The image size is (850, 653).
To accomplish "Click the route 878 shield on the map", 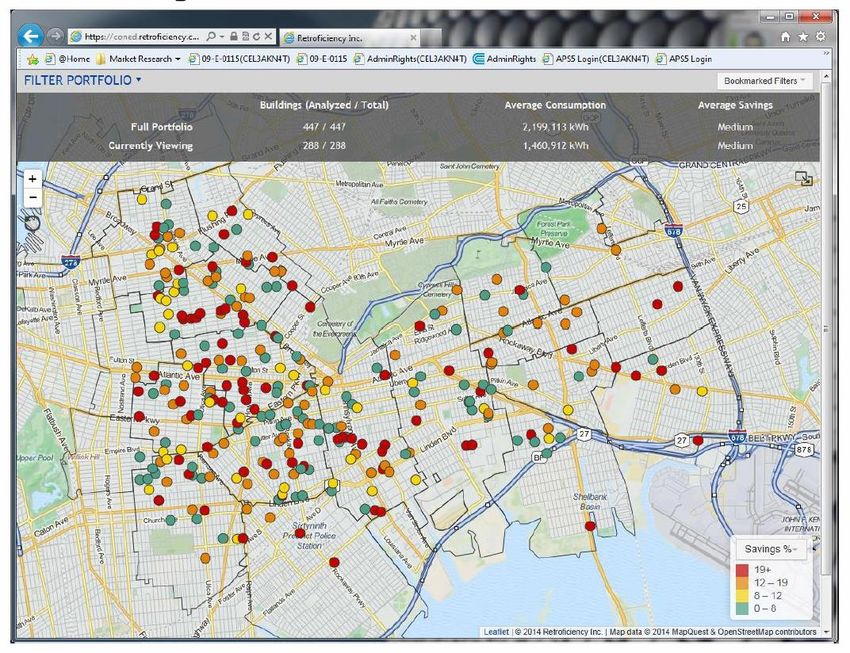I will coord(803,449).
